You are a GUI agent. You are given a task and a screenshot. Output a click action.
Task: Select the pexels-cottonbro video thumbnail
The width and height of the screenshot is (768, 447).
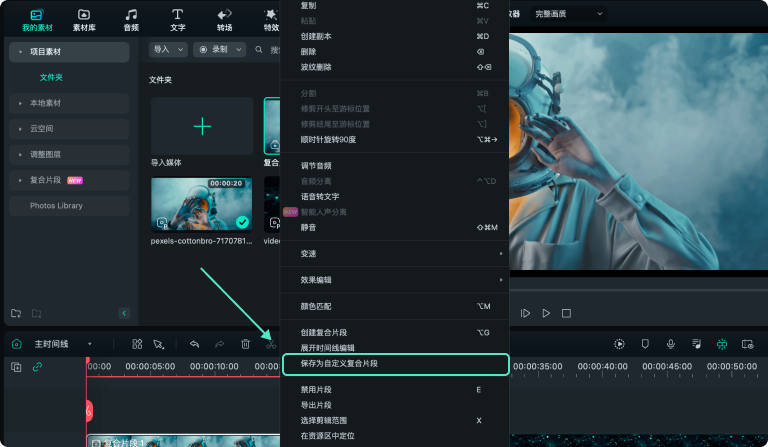coord(201,204)
